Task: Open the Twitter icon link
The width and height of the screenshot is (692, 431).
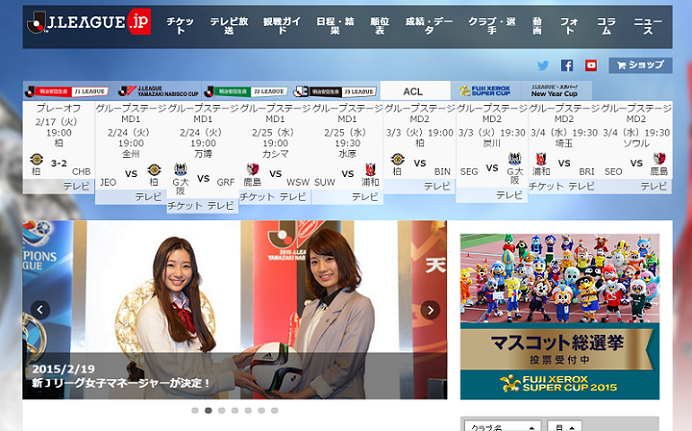Action: coord(543,66)
